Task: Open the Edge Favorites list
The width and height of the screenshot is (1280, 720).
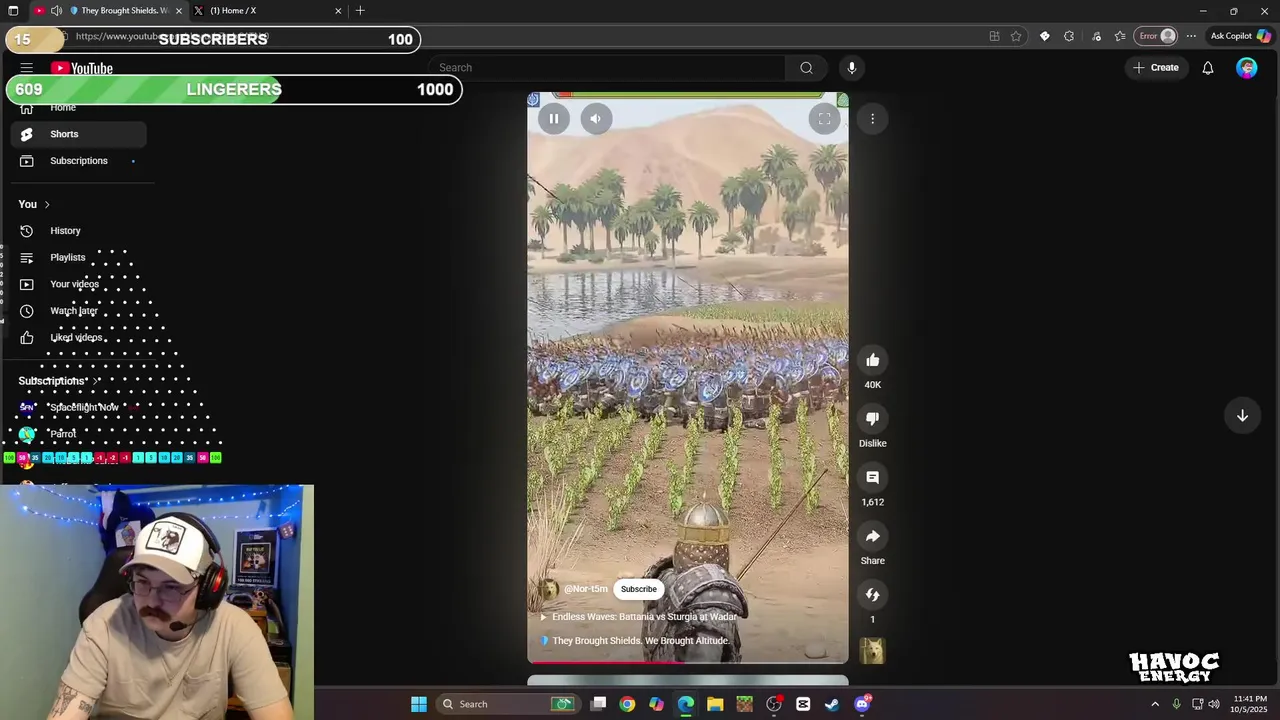Action: (1120, 36)
